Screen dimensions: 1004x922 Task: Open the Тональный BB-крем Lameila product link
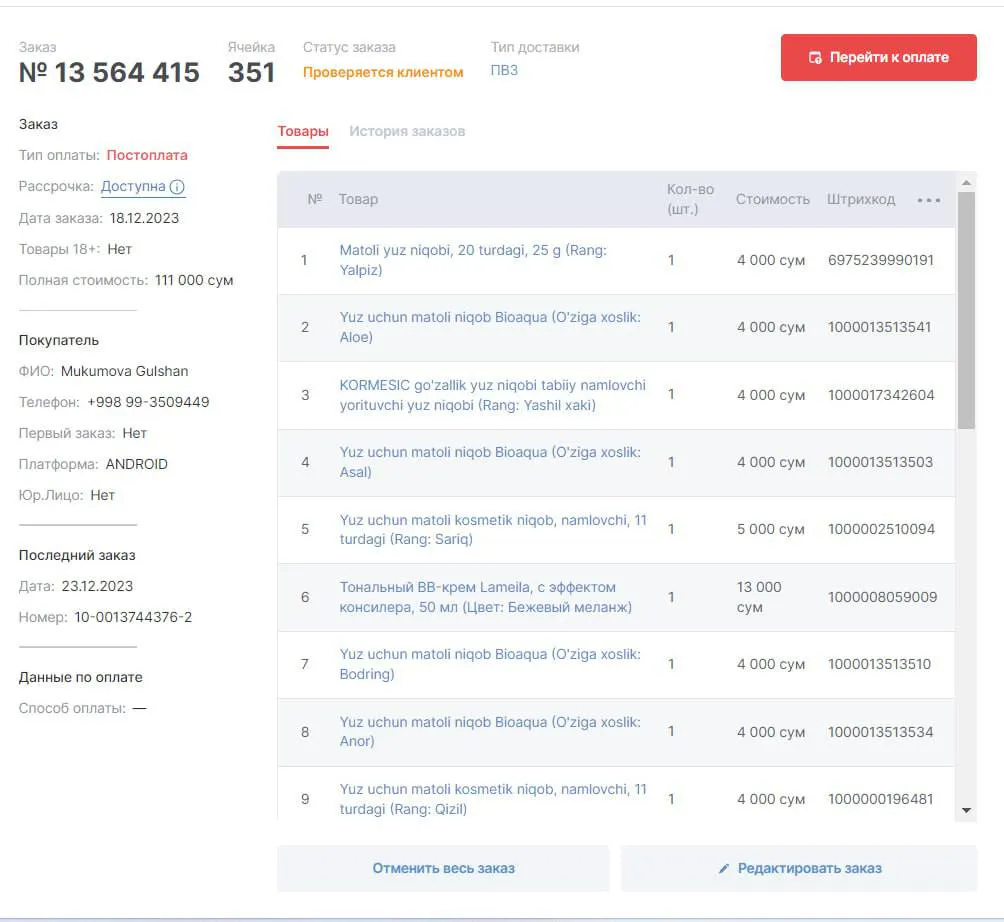[x=485, y=597]
